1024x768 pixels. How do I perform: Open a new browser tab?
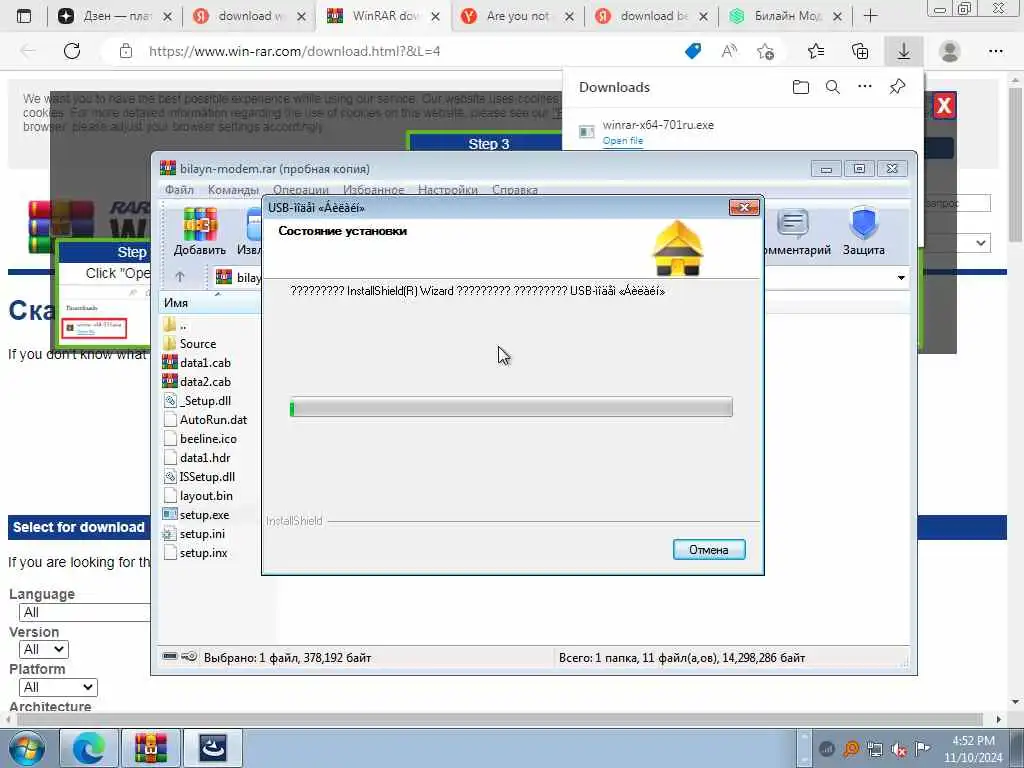(870, 16)
